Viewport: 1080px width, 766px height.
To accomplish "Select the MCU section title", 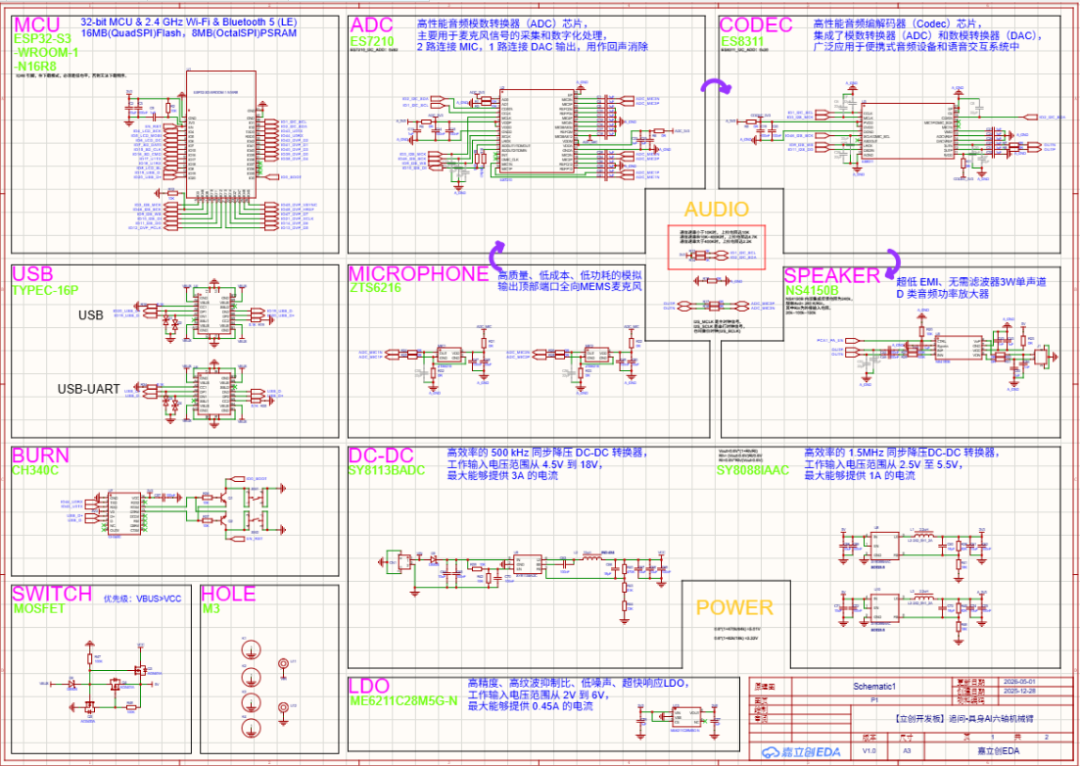I will click(x=37, y=25).
